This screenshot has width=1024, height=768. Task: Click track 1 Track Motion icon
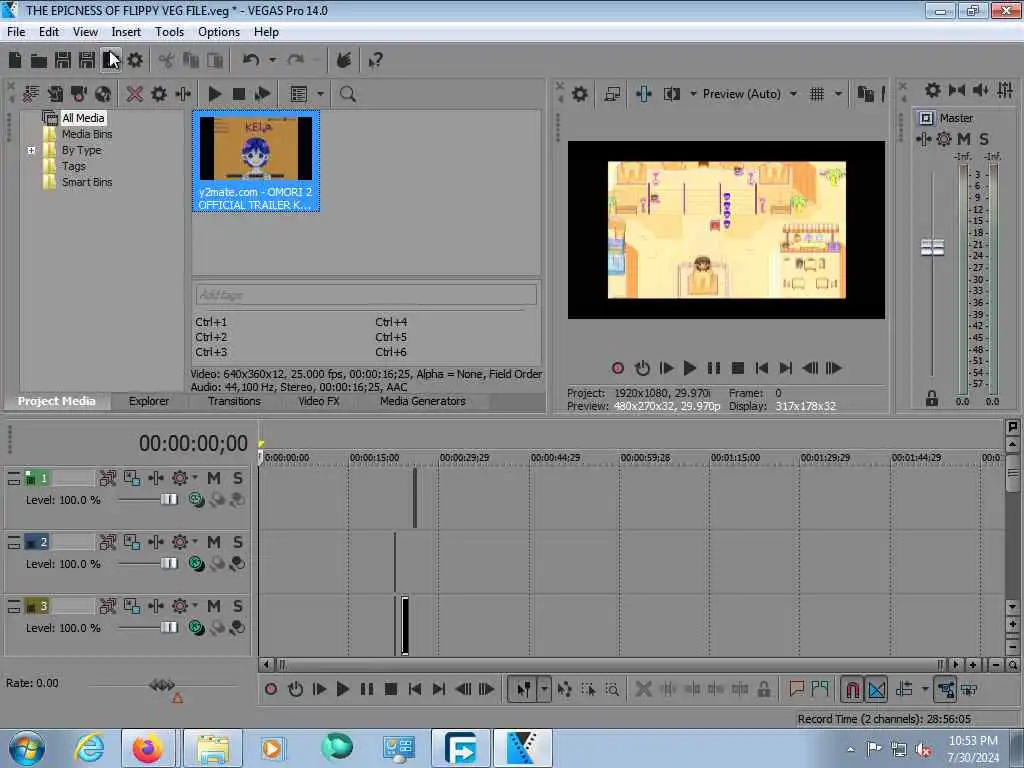click(132, 478)
